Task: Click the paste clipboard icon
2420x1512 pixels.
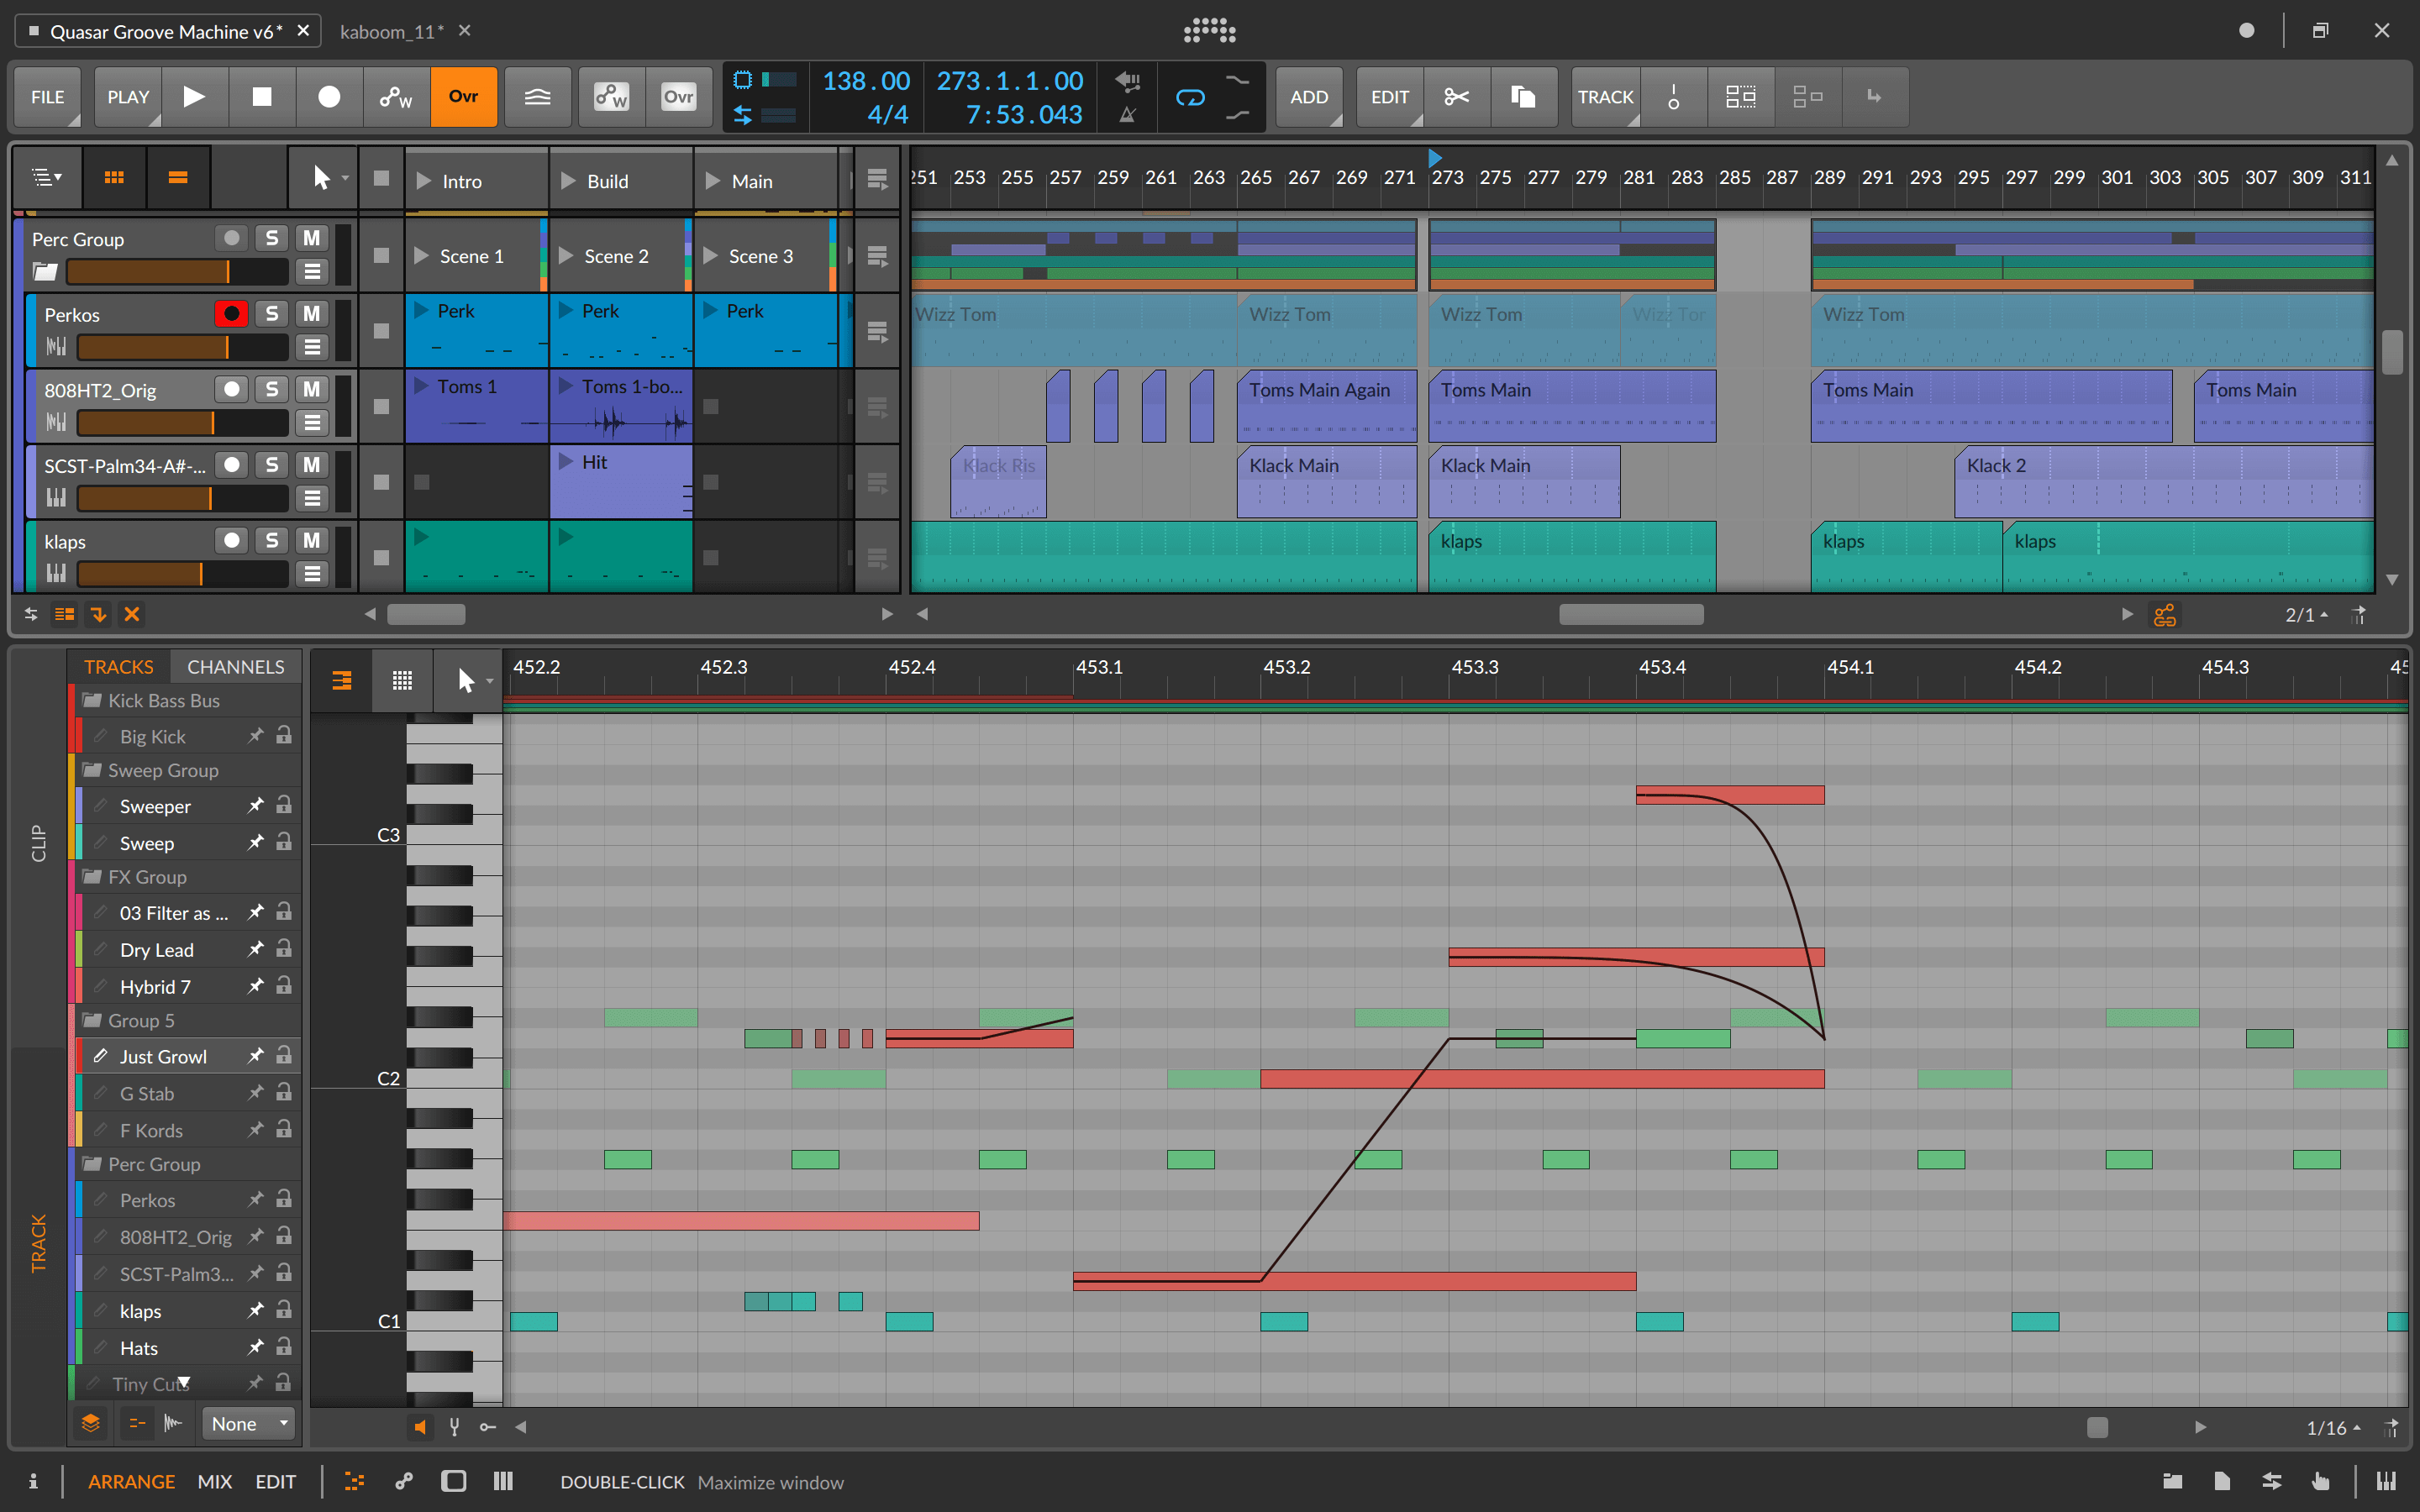Action: (1523, 97)
